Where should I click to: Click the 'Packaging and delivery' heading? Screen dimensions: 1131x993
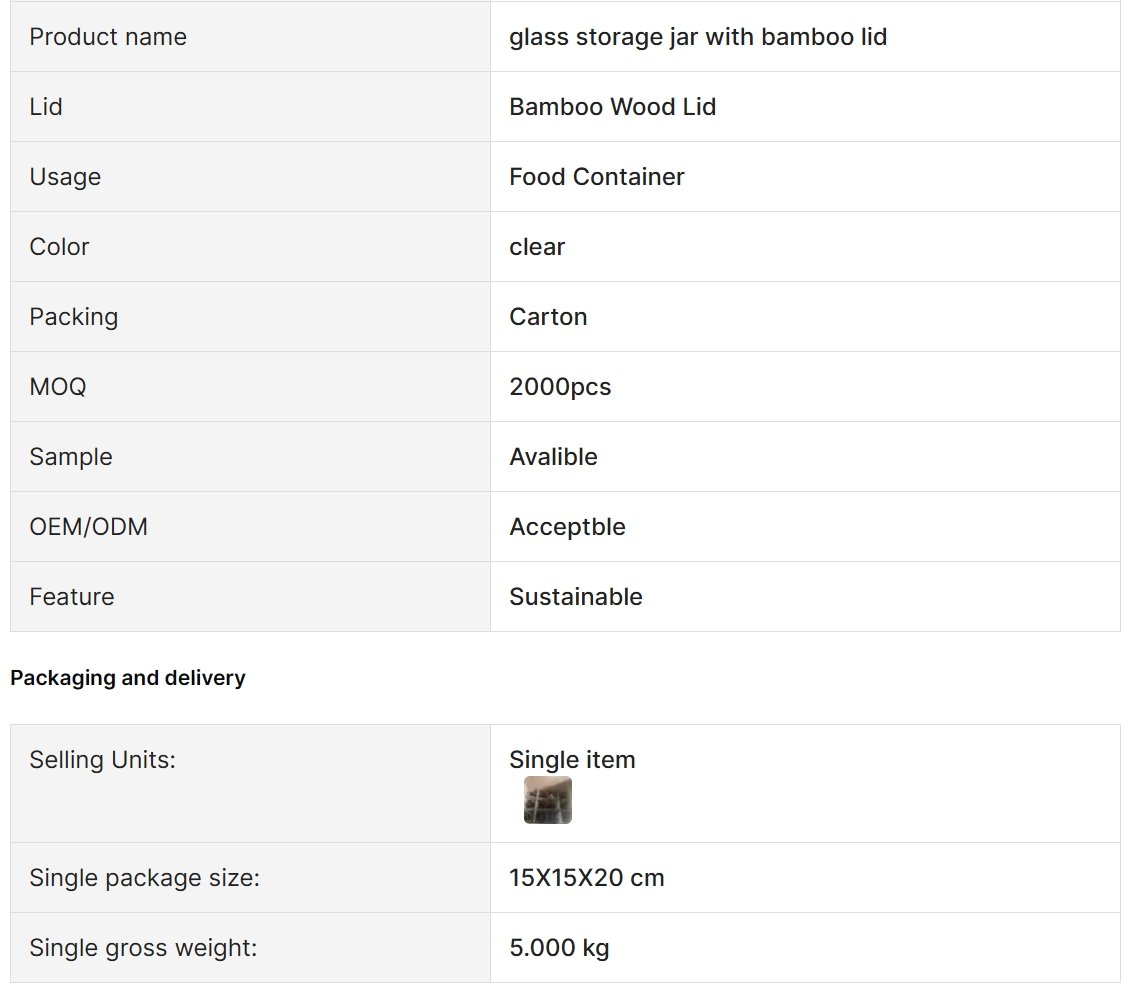click(128, 678)
